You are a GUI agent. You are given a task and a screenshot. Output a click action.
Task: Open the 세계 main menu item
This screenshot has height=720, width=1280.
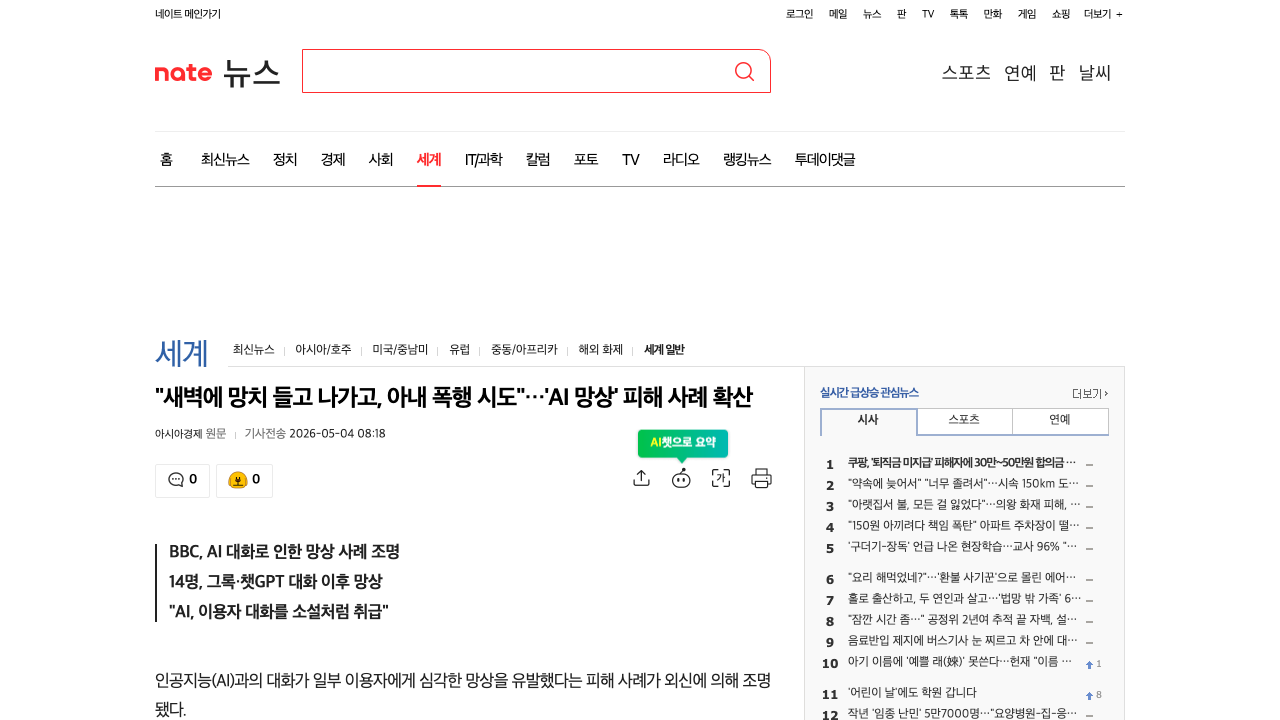coord(429,159)
